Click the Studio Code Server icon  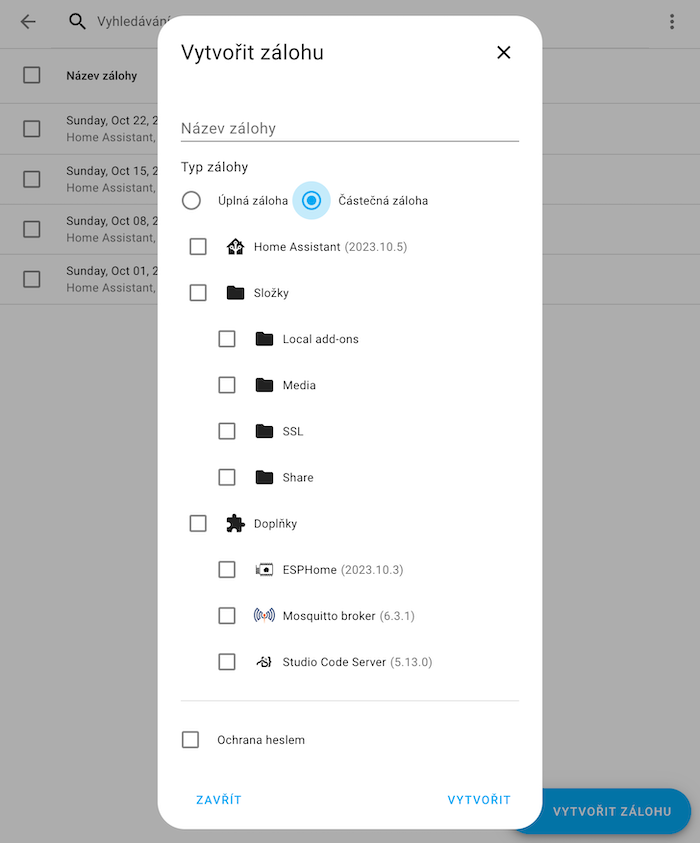click(x=264, y=662)
